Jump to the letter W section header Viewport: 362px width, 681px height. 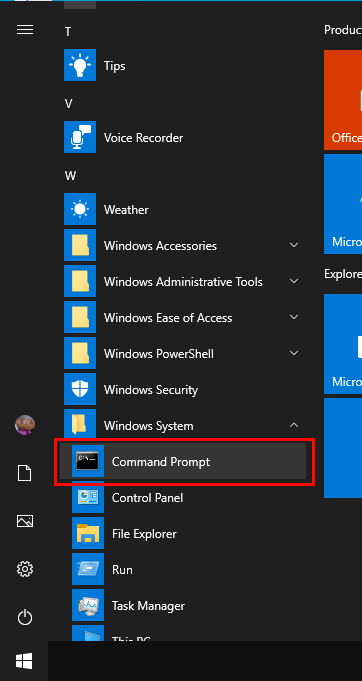(70, 175)
